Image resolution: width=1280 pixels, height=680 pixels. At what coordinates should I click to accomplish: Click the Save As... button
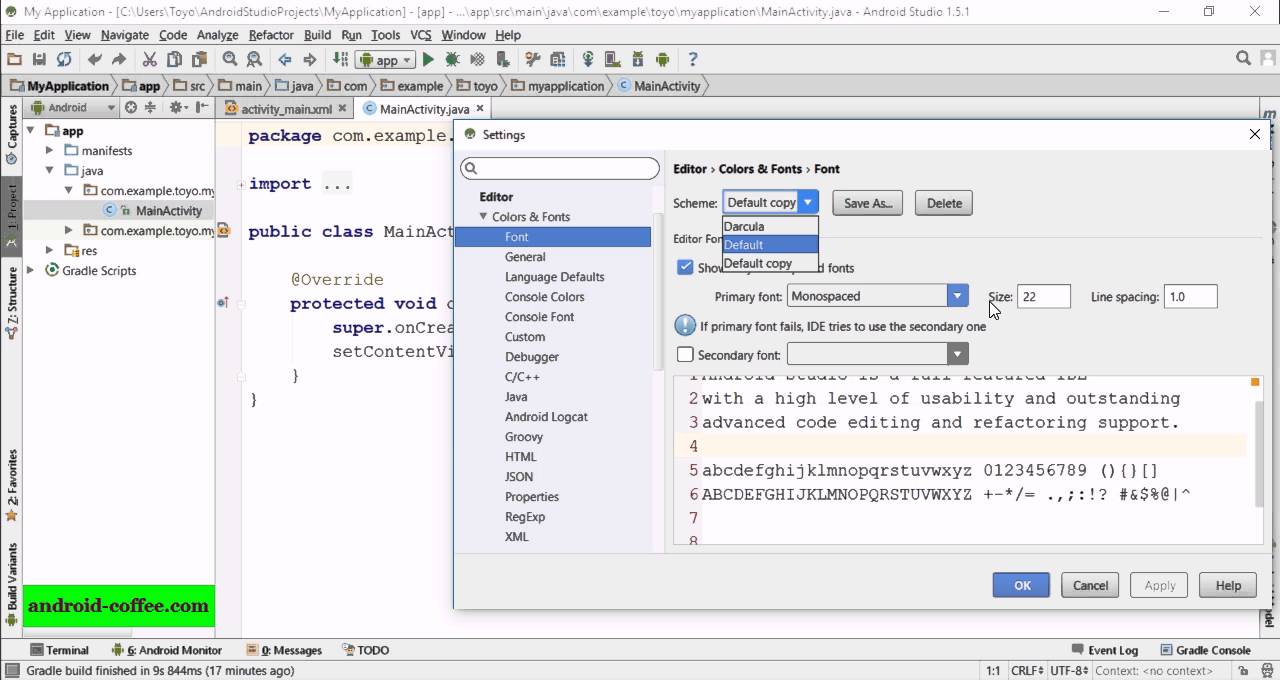pyautogui.click(x=868, y=203)
